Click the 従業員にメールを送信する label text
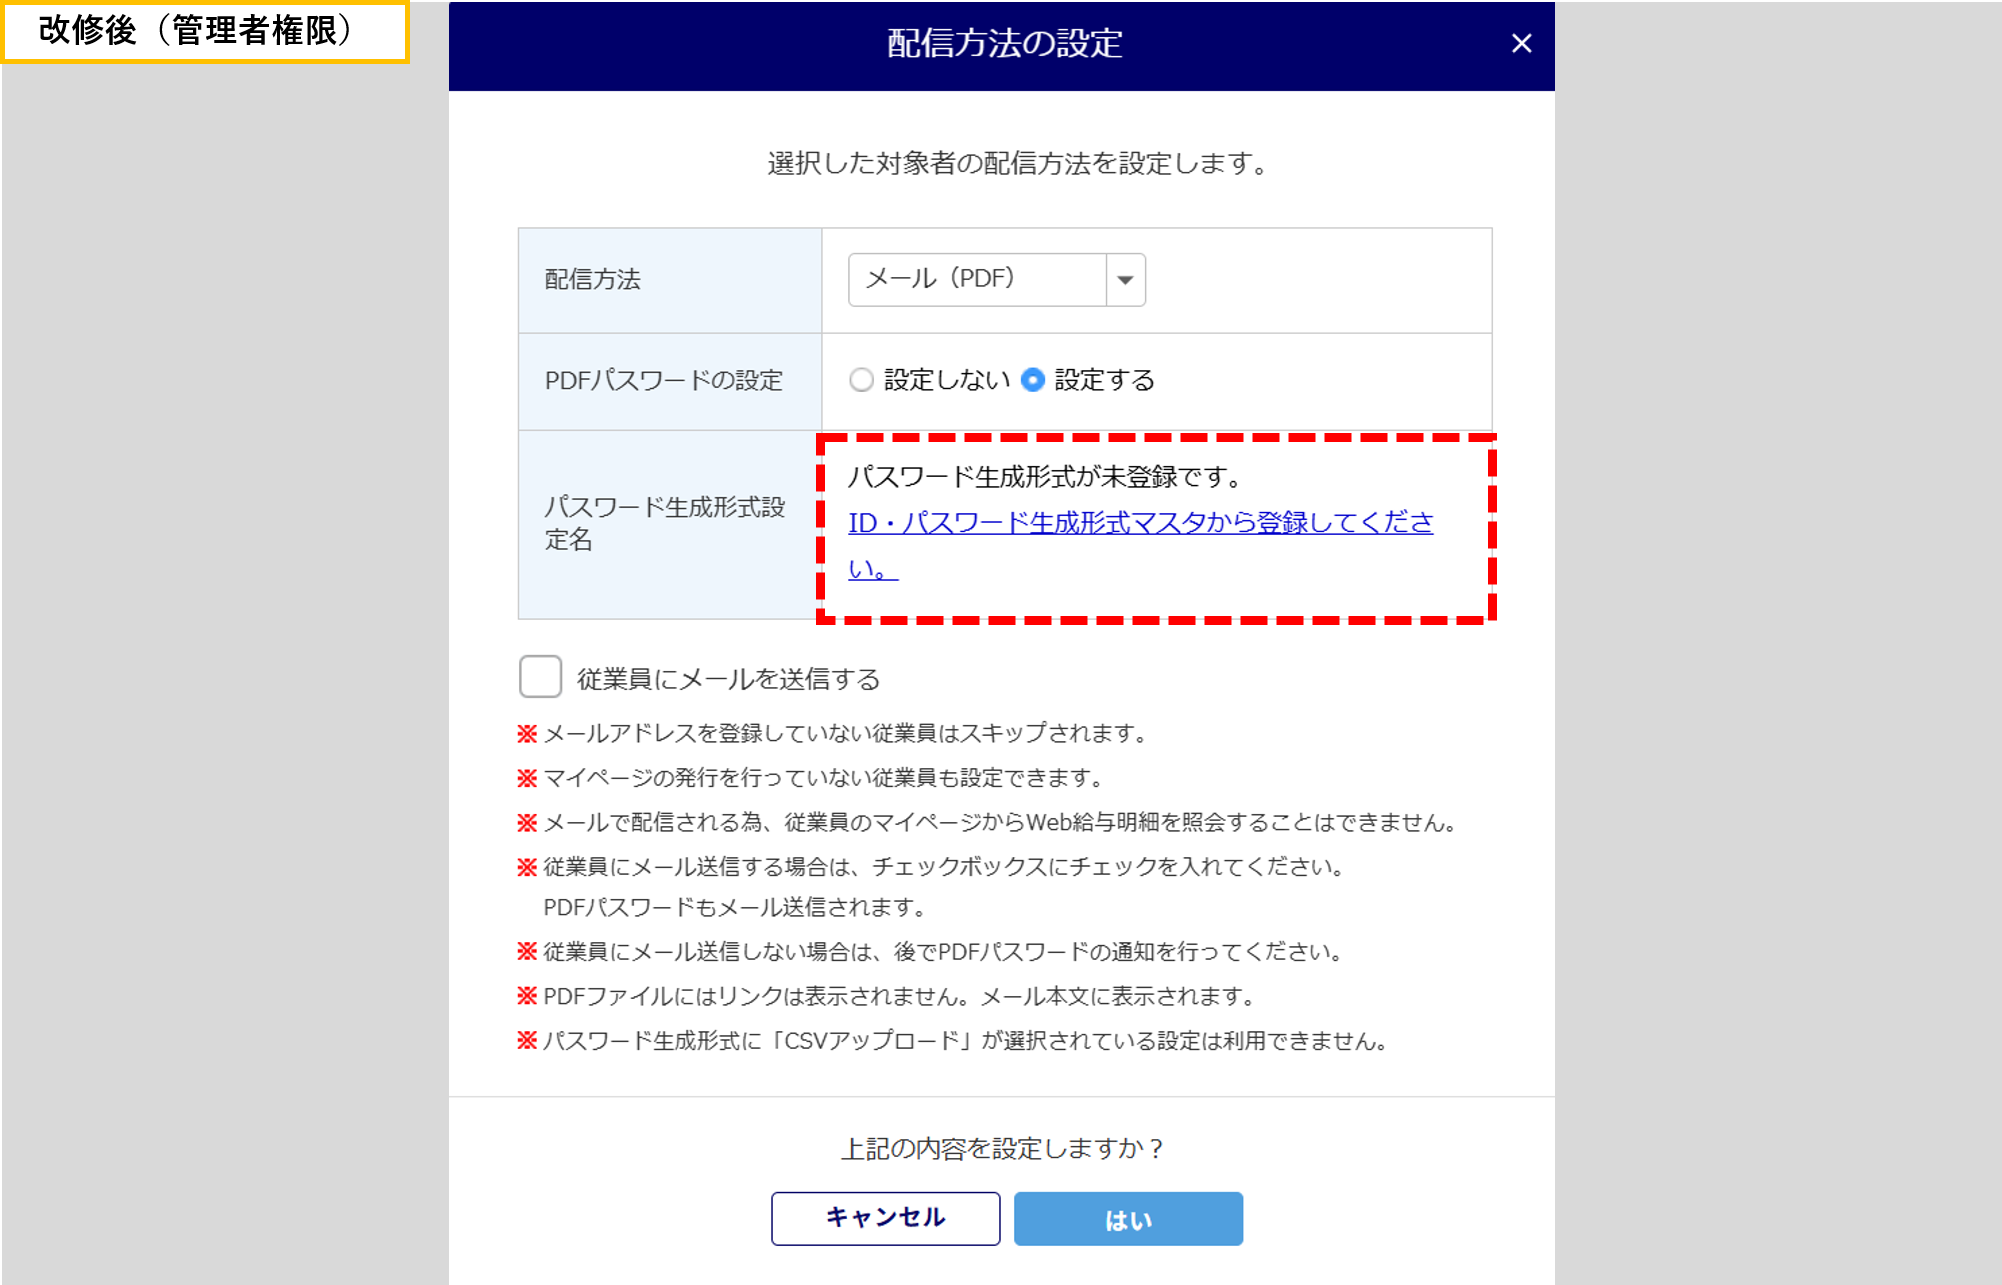This screenshot has width=2002, height=1285. coord(728,679)
